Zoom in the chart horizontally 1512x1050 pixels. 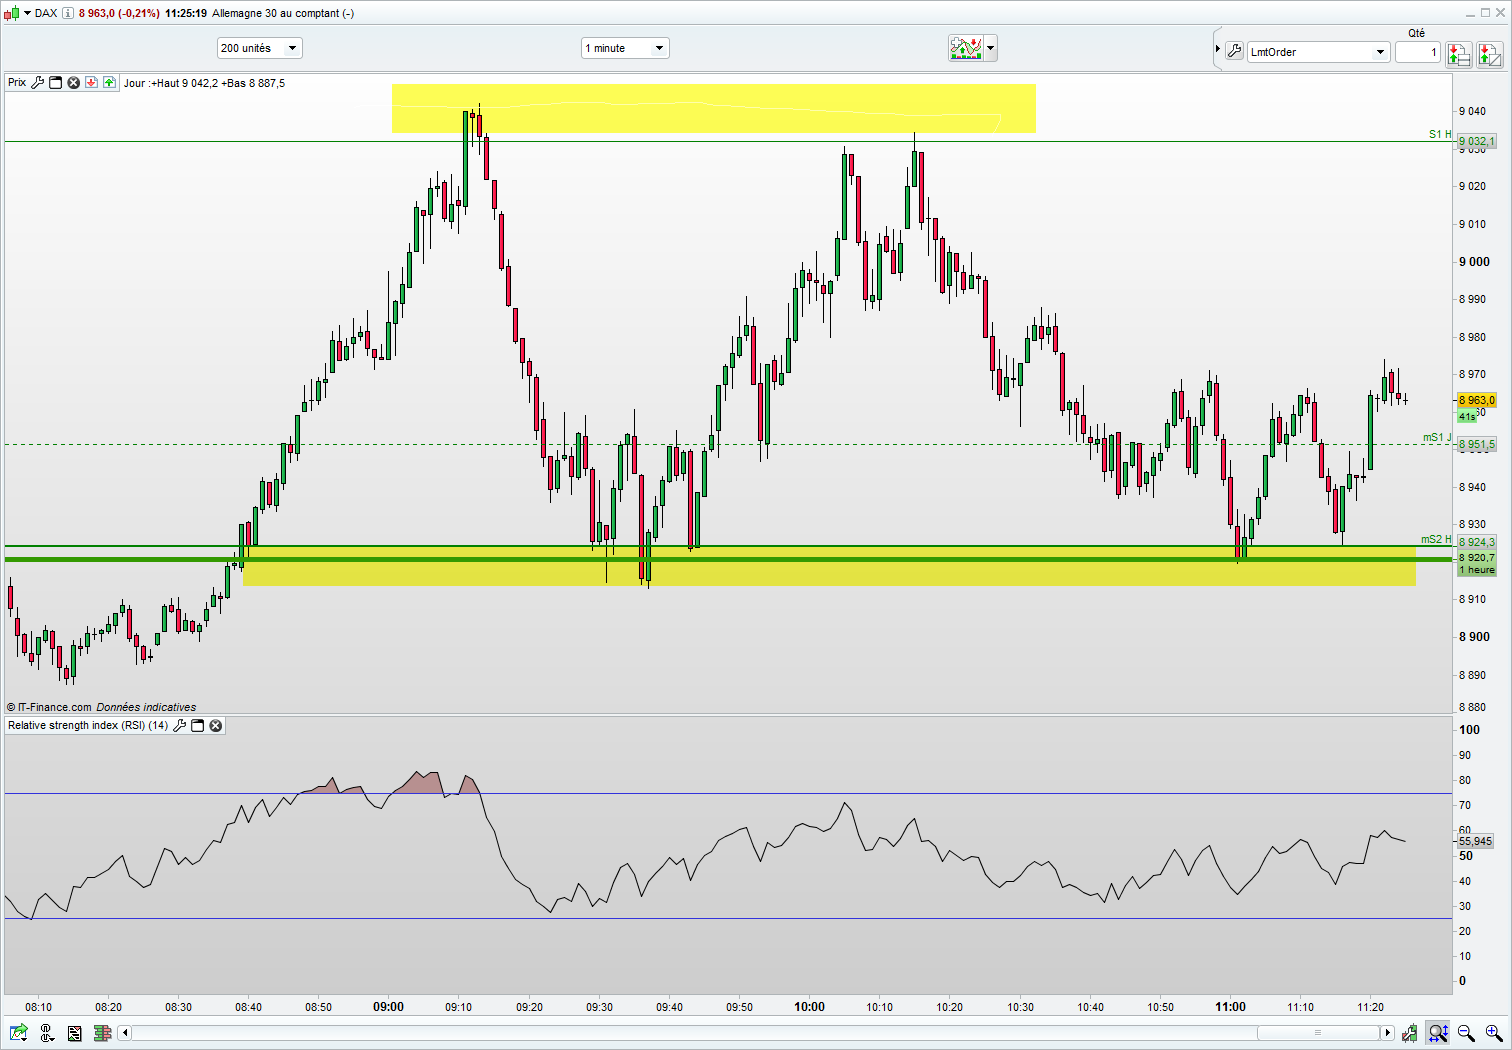pos(1493,1033)
